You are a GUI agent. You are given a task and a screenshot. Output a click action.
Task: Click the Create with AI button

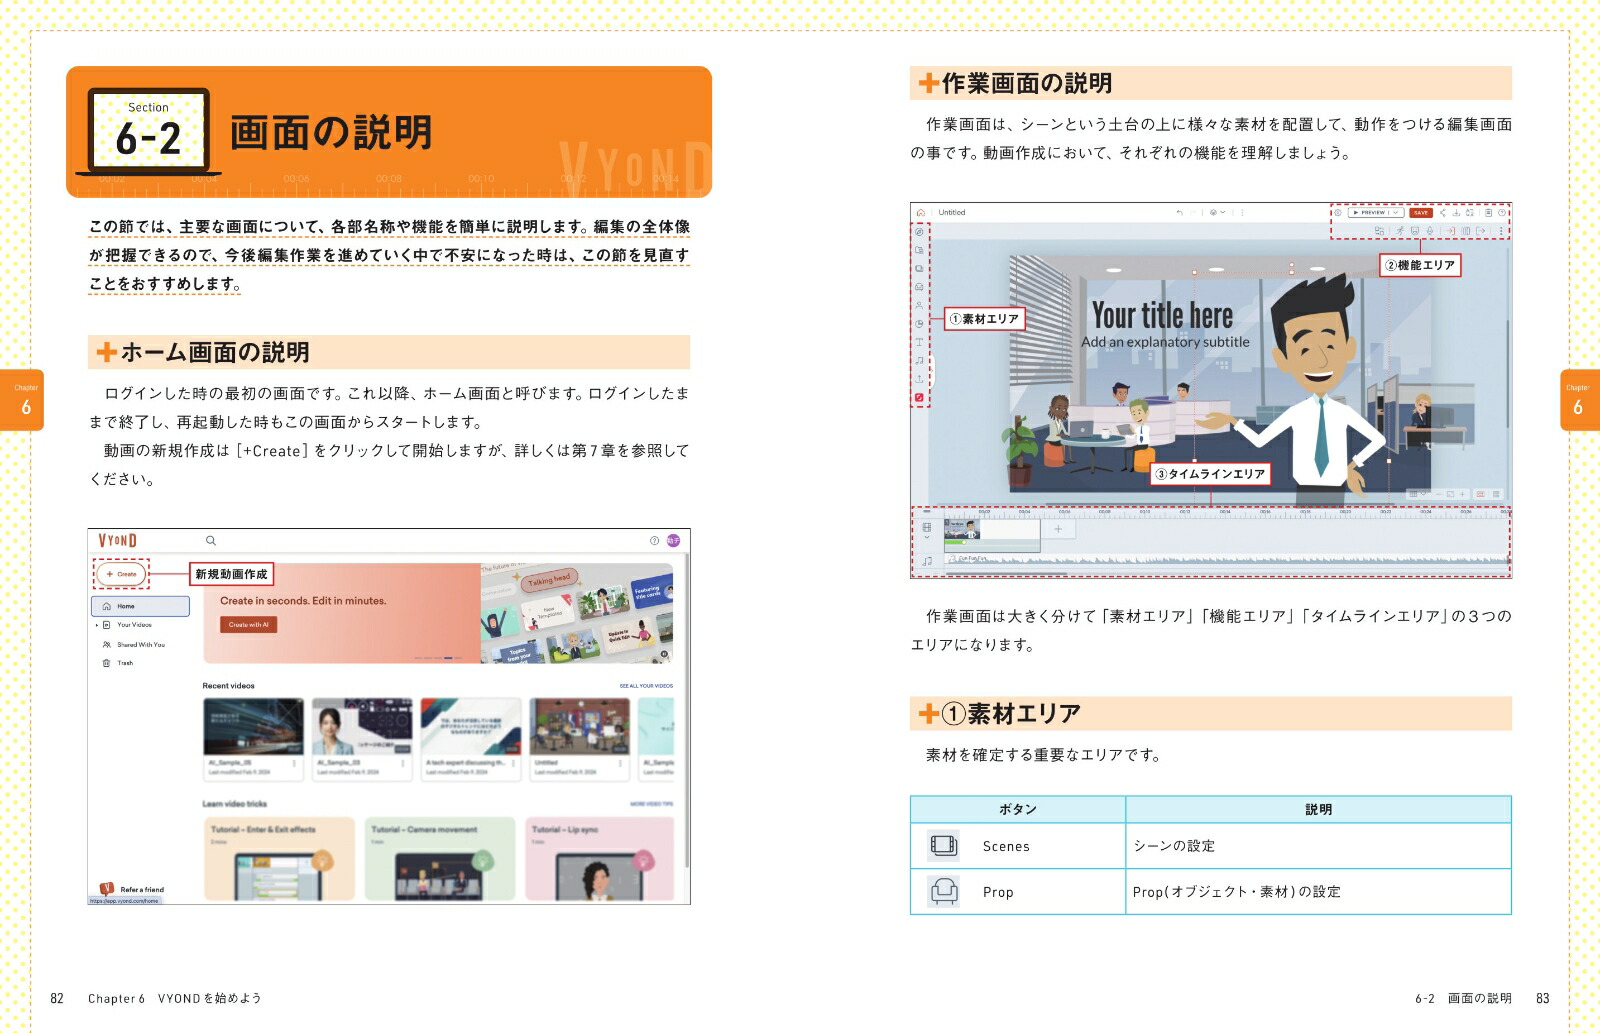pyautogui.click(x=249, y=624)
